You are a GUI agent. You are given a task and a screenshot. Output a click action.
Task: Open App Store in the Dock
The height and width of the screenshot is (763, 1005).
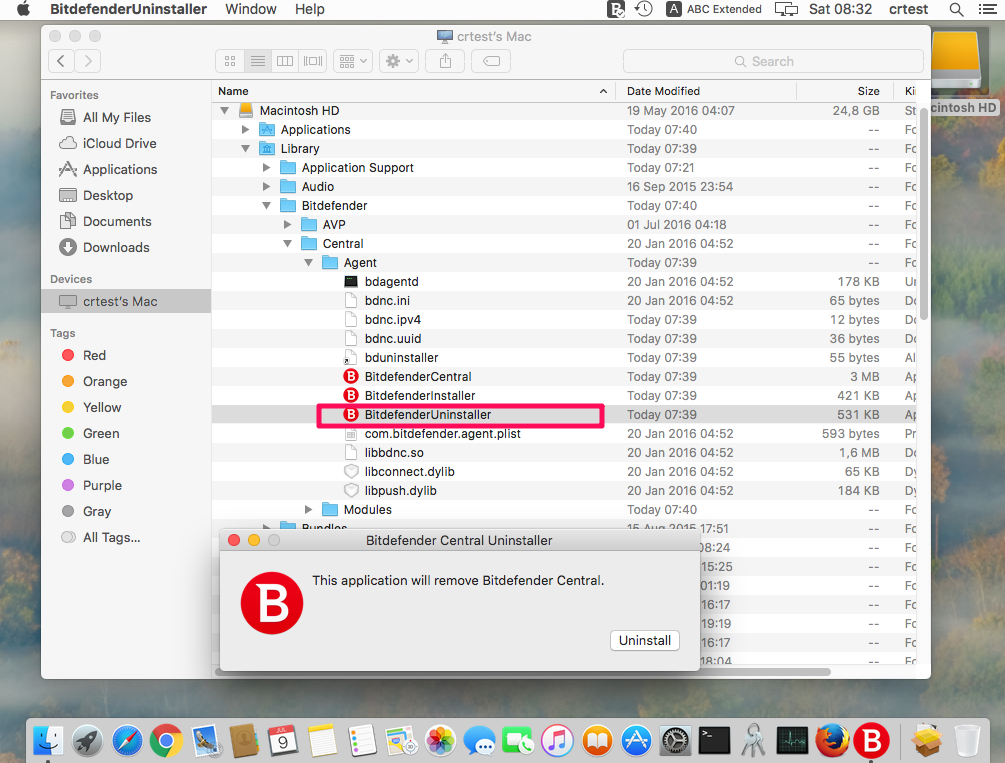point(636,741)
